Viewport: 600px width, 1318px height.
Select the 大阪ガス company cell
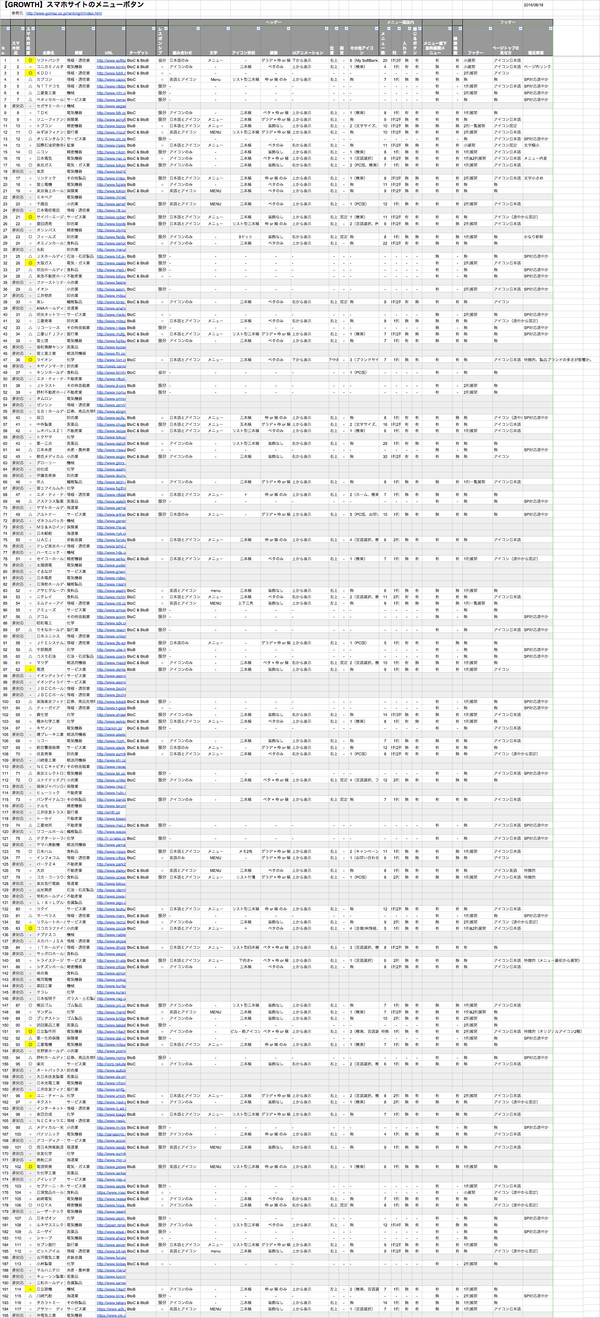pos(50,263)
